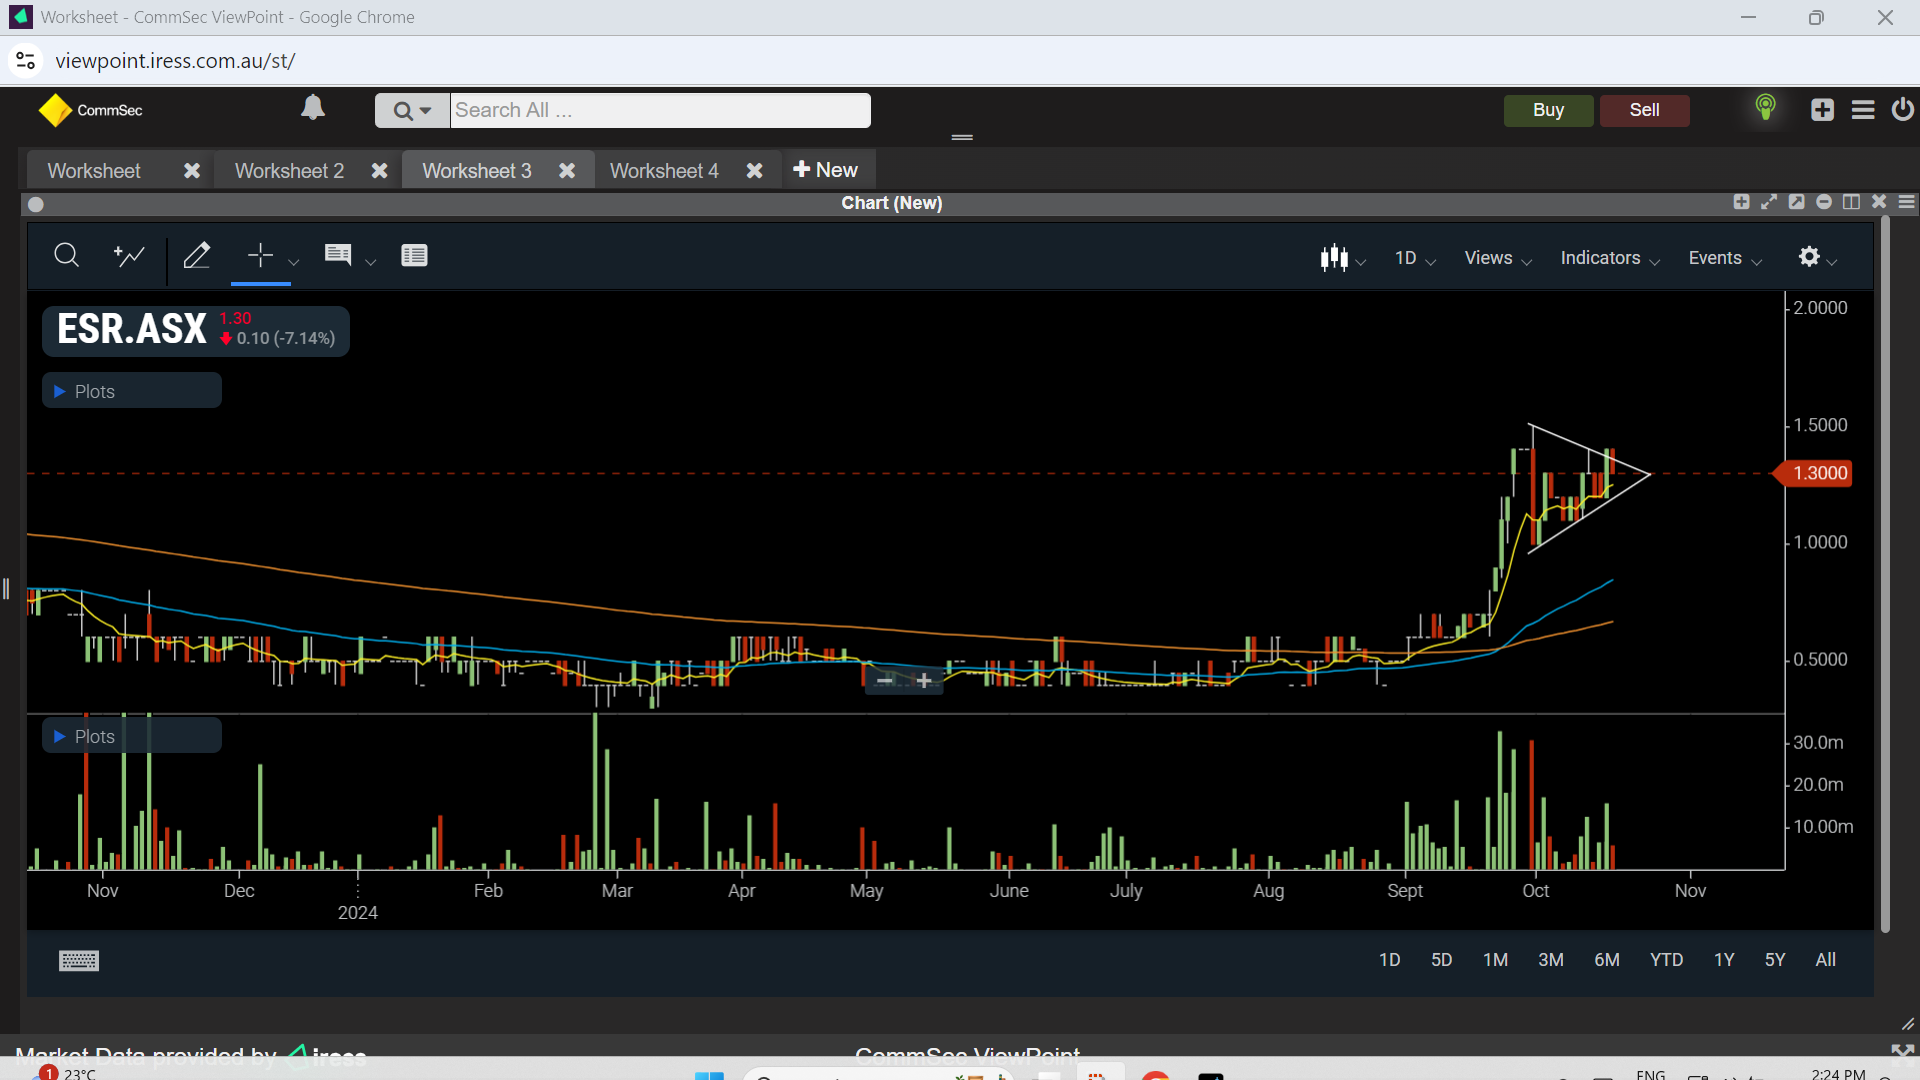Click the chart panel split columns icon
The image size is (1920, 1080).
tap(1851, 202)
